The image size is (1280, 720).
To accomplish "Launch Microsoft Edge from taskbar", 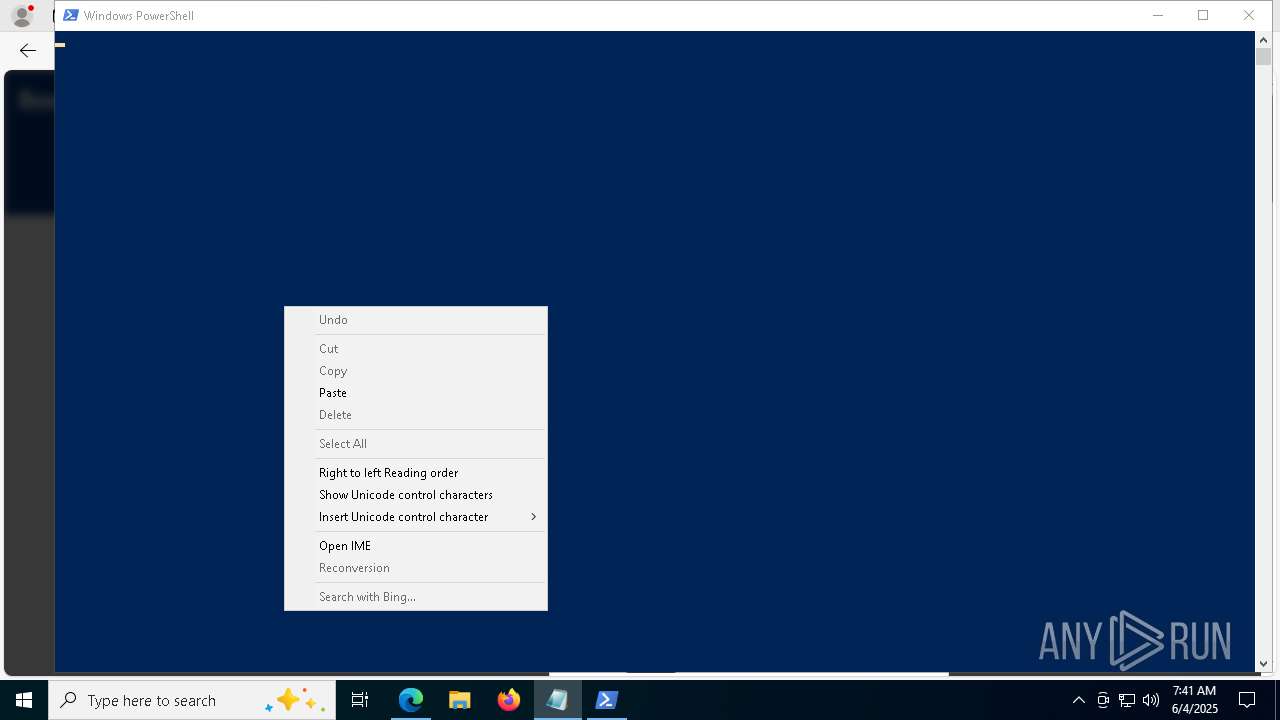I will (x=411, y=700).
